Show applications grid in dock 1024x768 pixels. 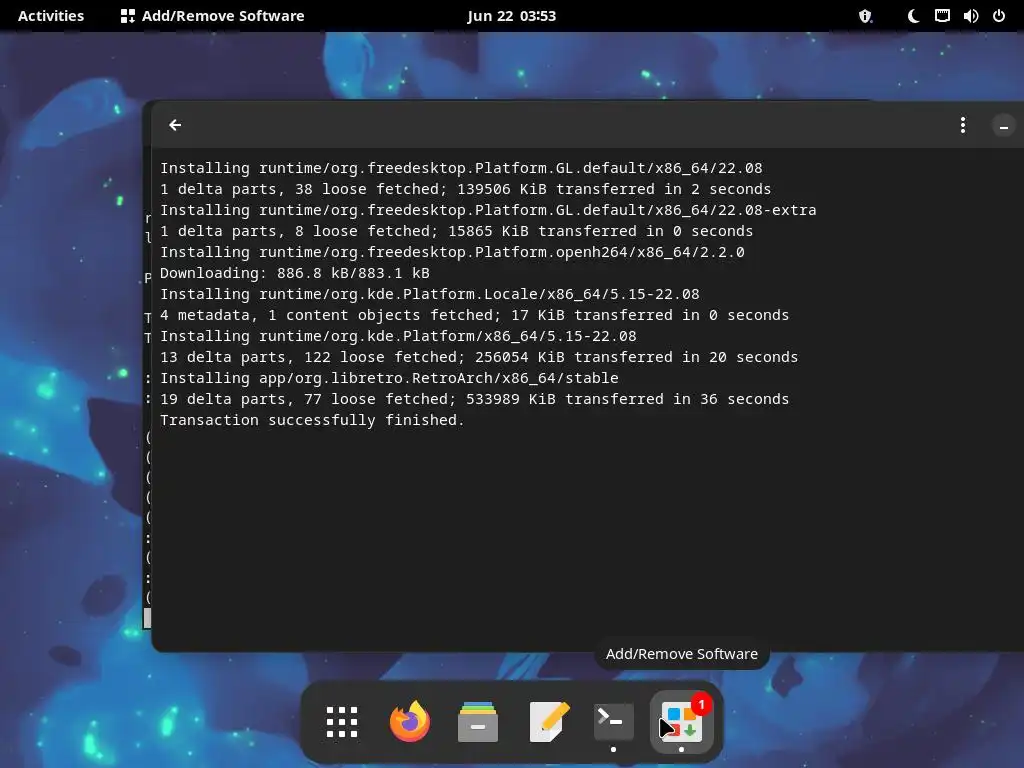coord(342,722)
